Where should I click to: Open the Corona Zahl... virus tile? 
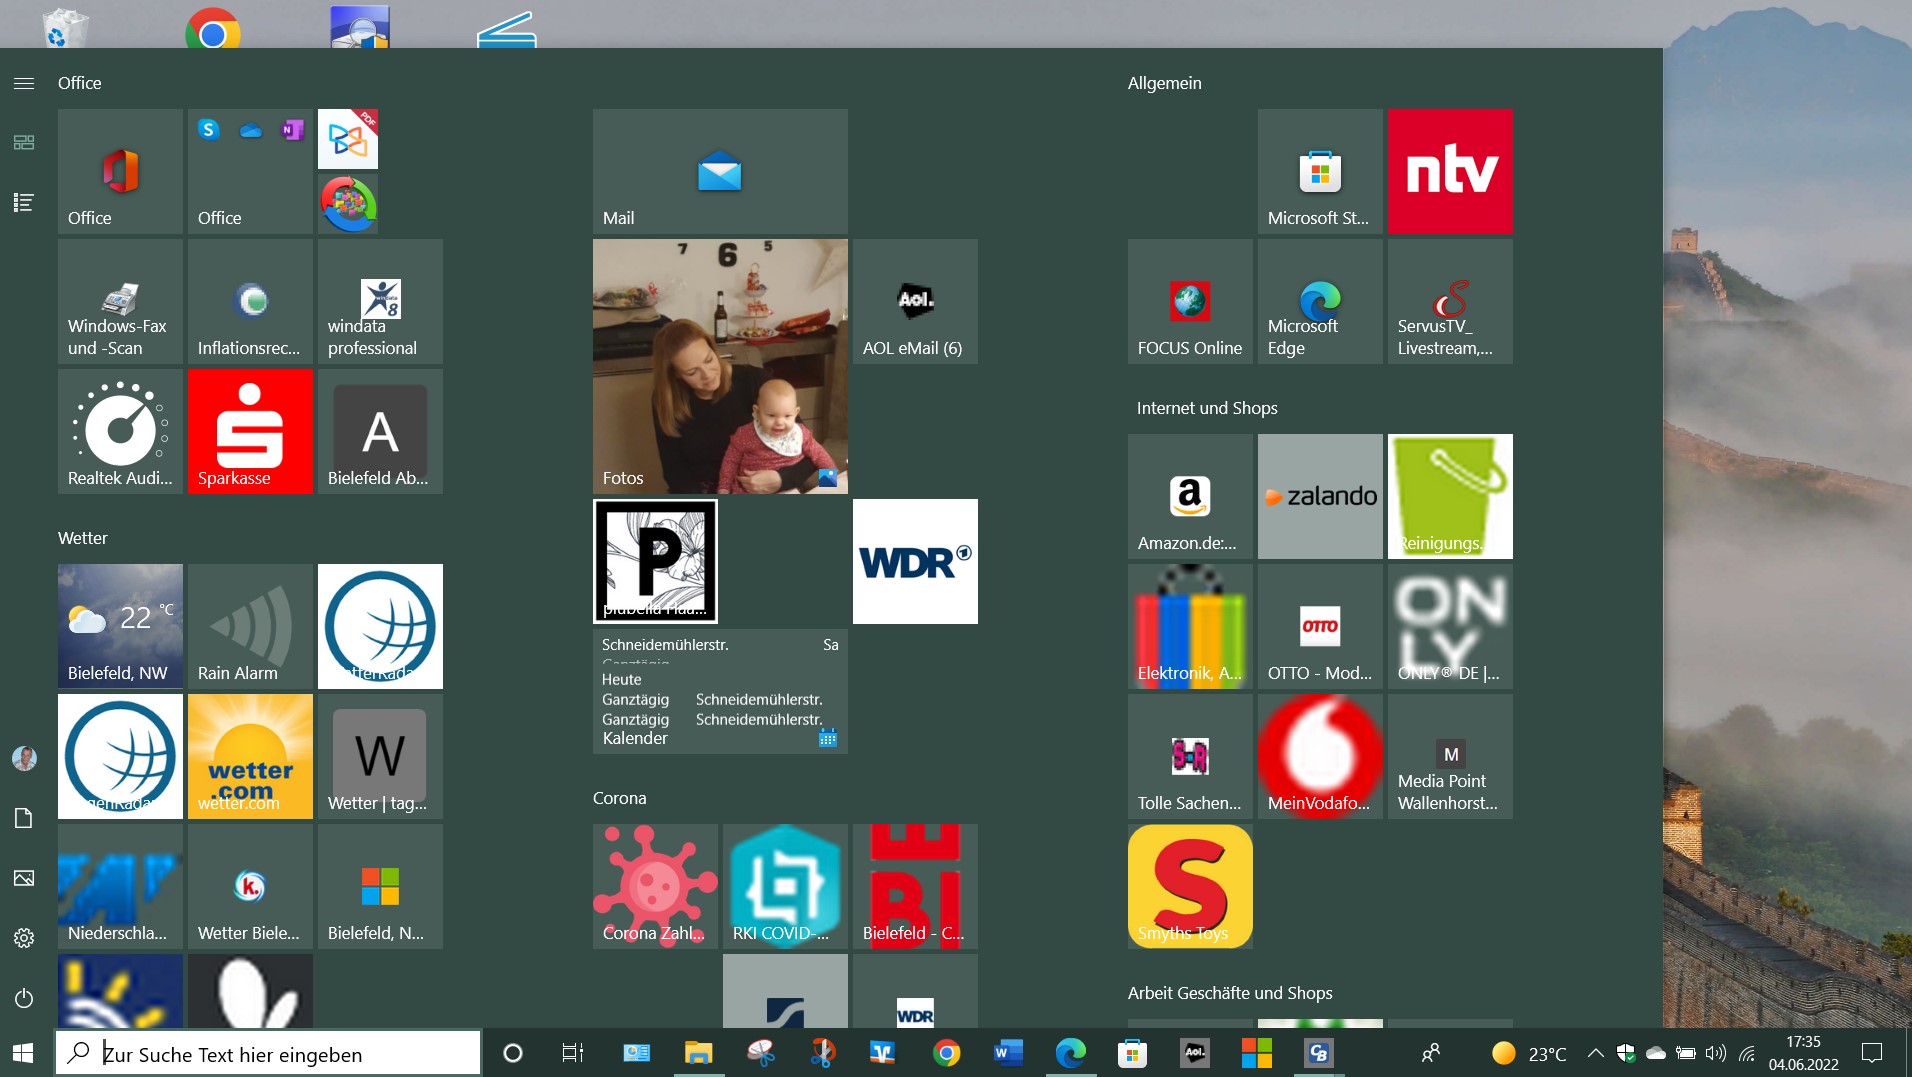pyautogui.click(x=655, y=886)
